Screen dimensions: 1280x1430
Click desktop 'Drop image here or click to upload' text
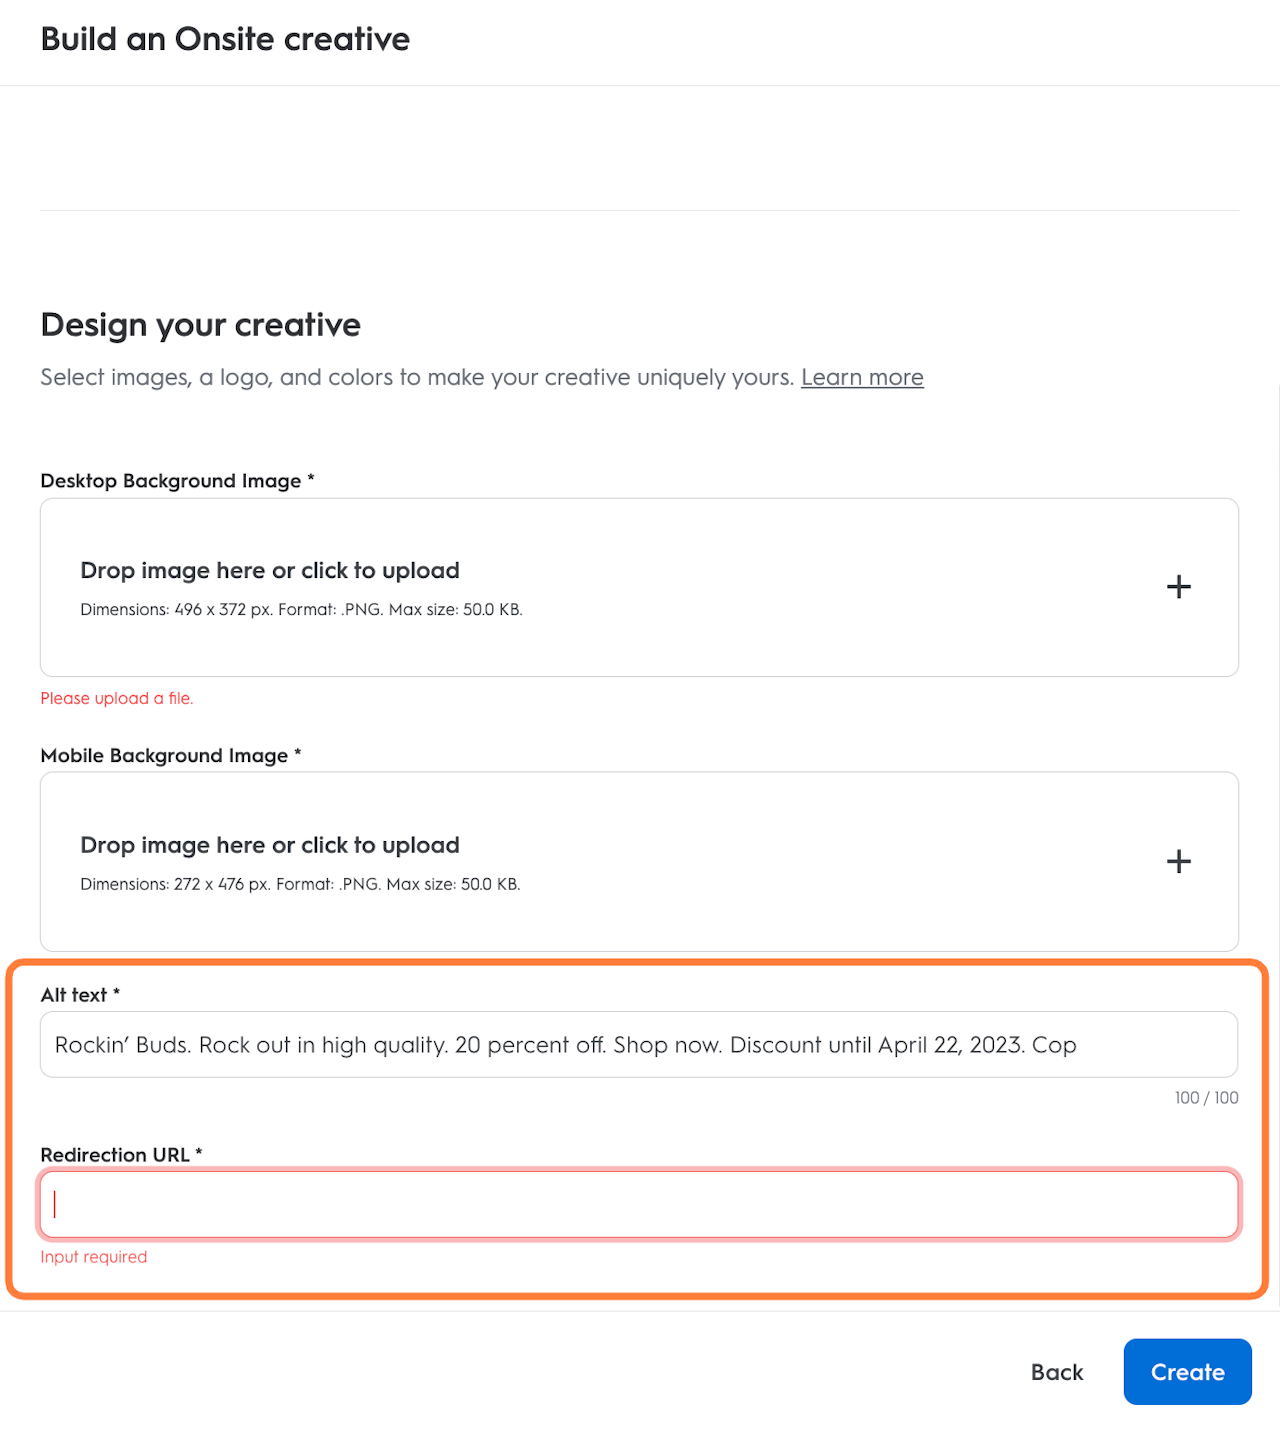[270, 571]
